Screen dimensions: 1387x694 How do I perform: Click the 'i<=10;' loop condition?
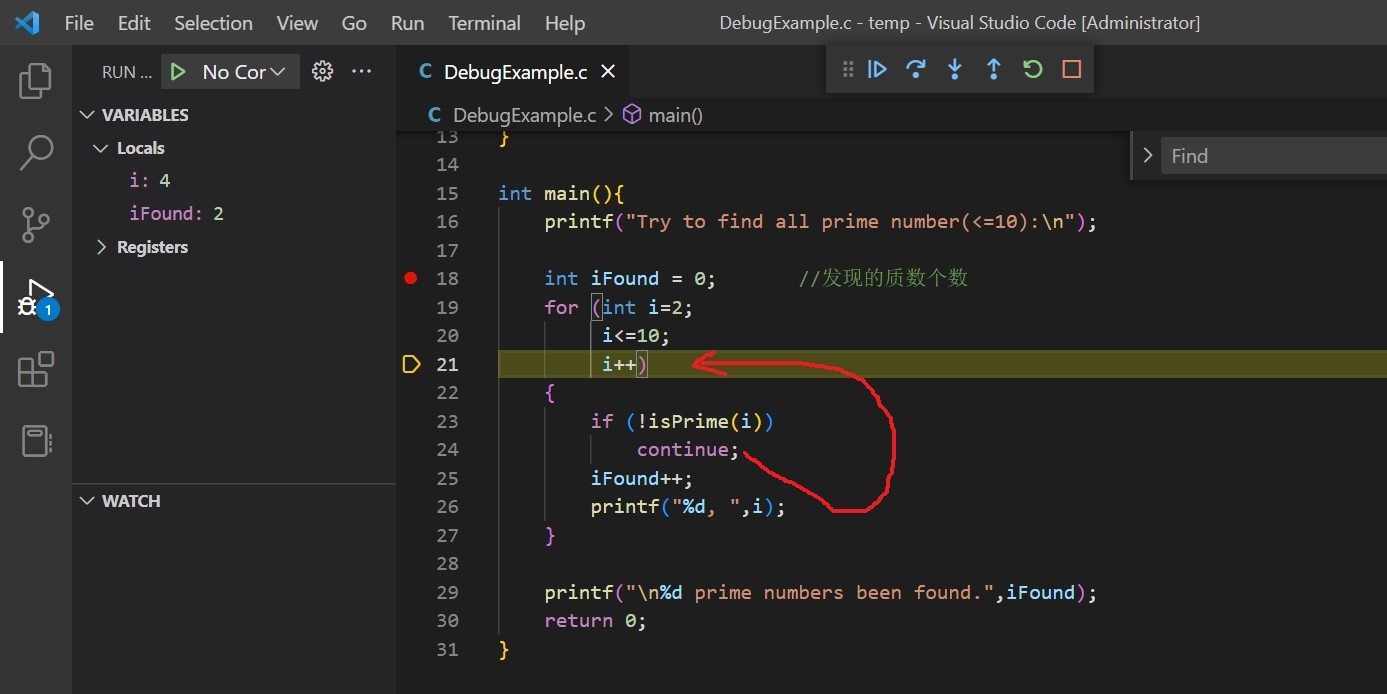pyautogui.click(x=636, y=336)
